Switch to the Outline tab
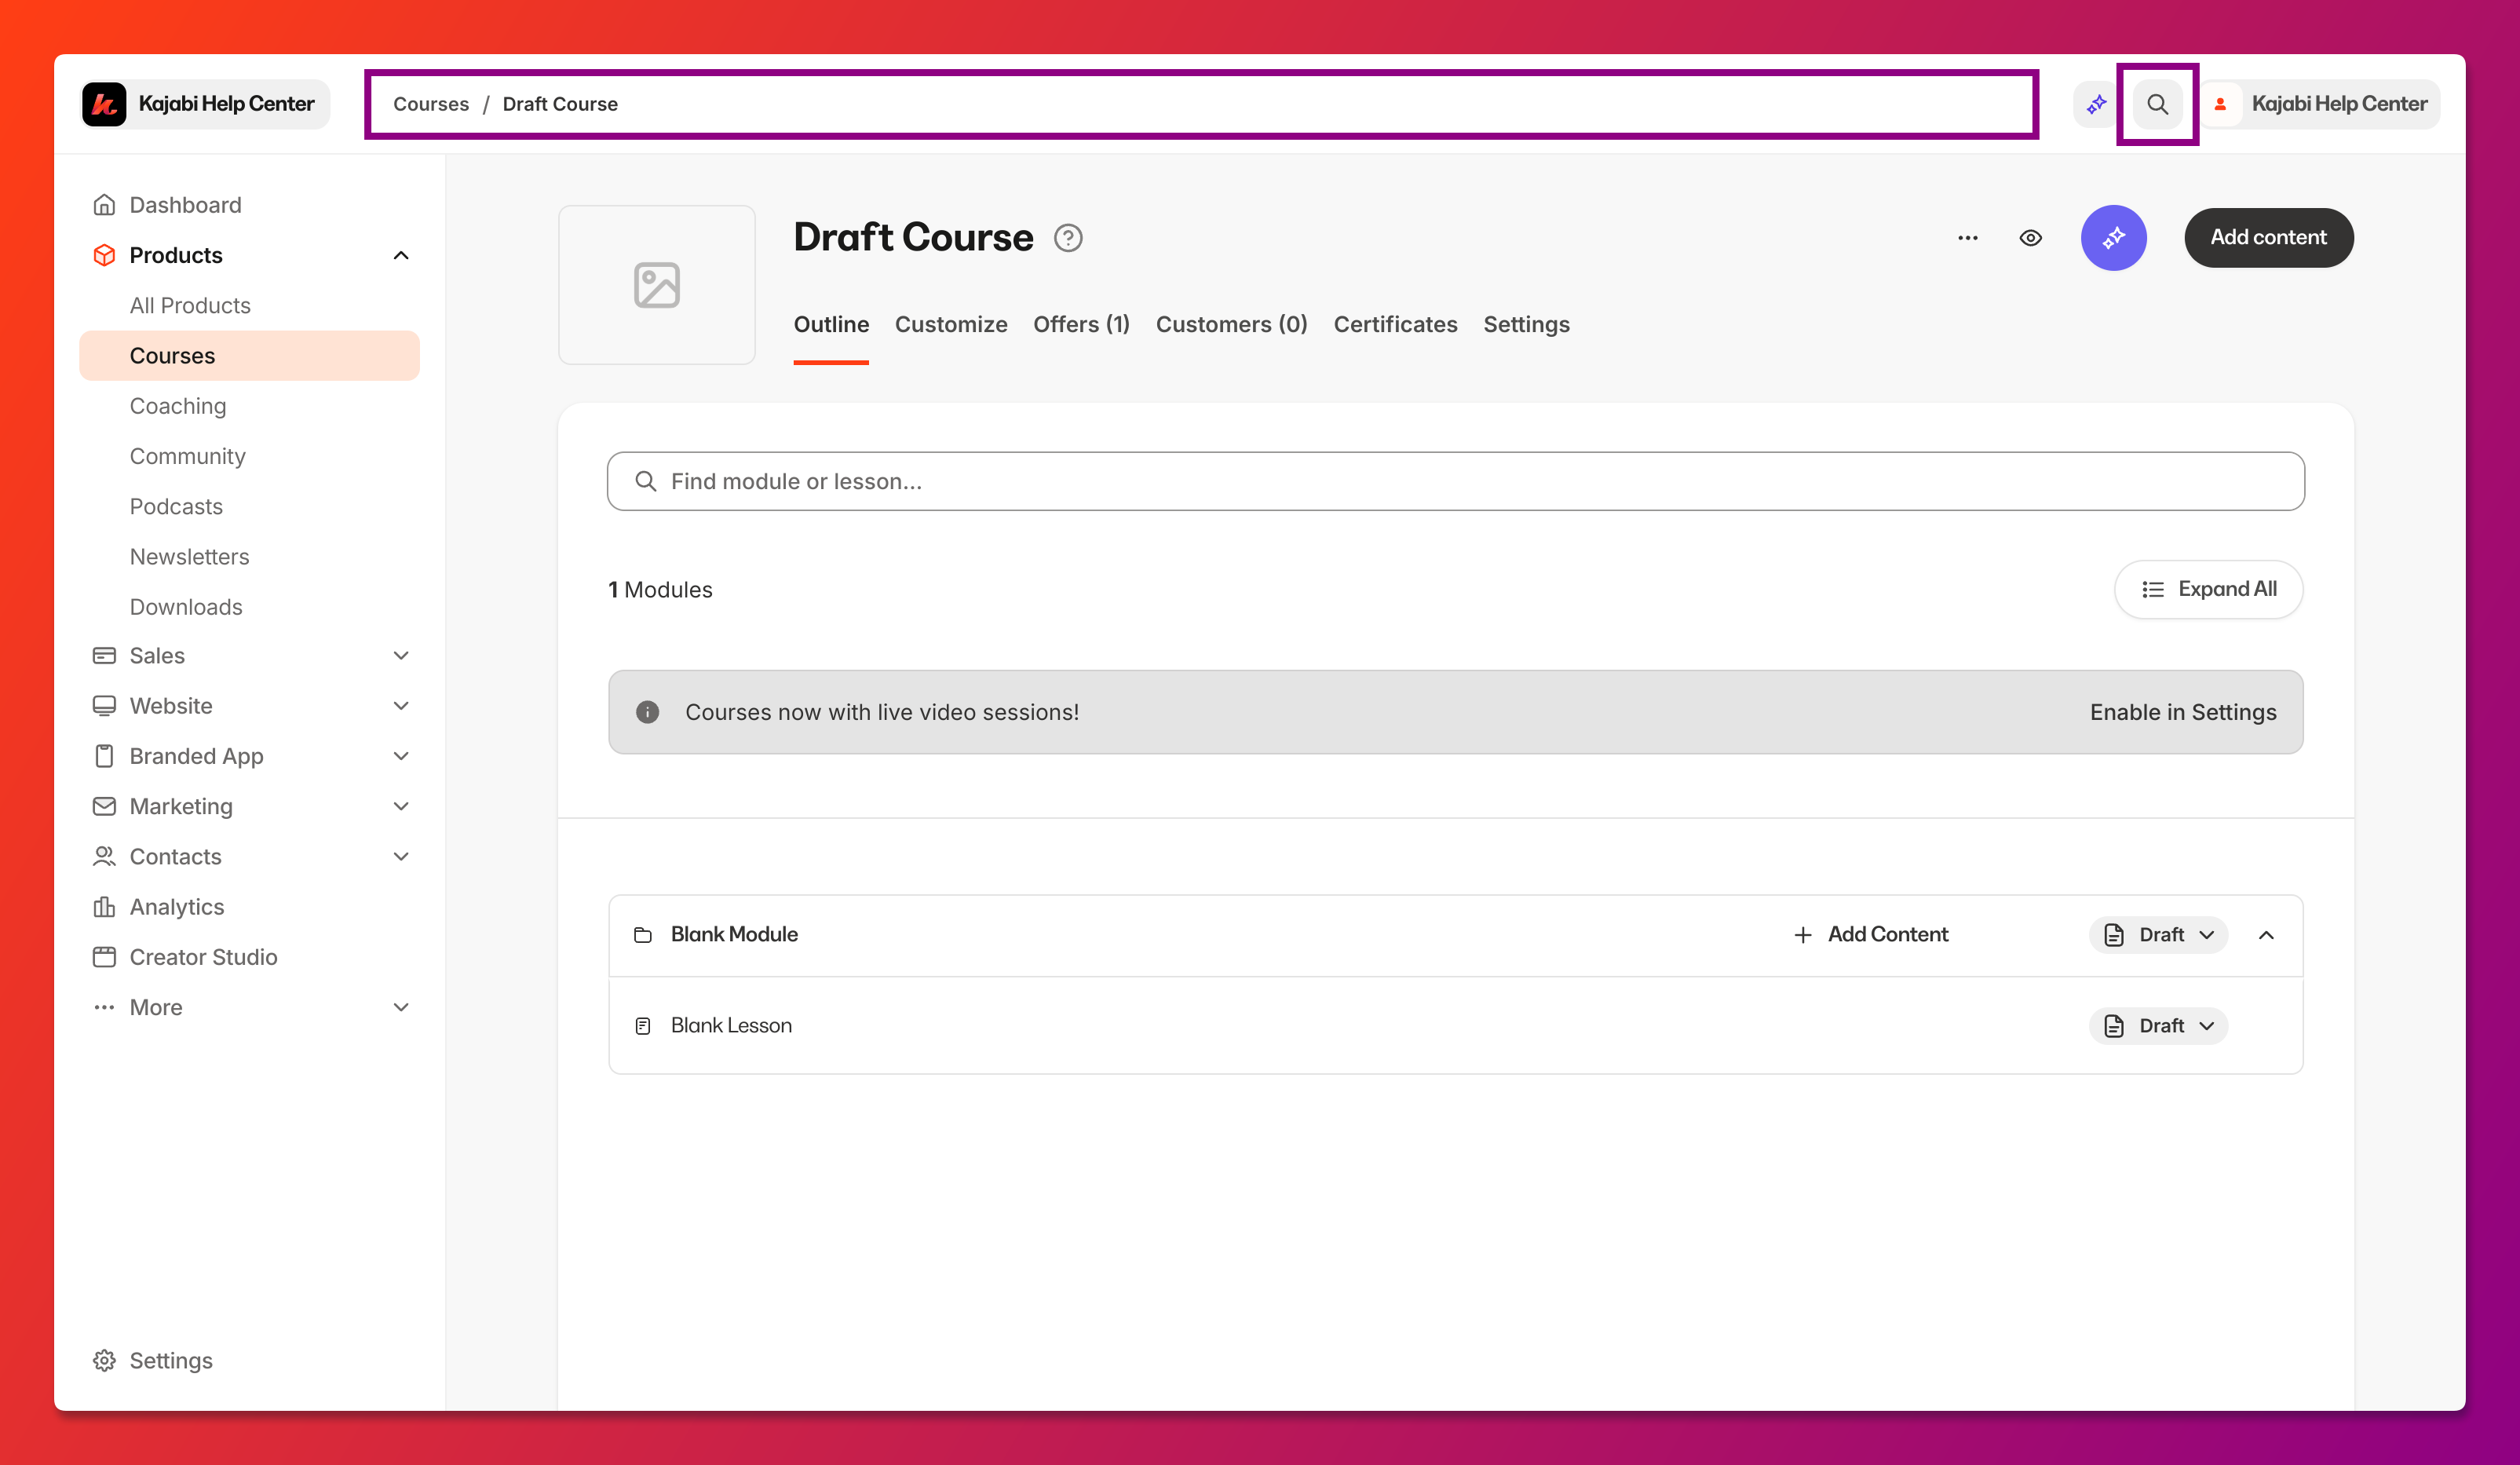The height and width of the screenshot is (1465, 2520). (x=831, y=324)
